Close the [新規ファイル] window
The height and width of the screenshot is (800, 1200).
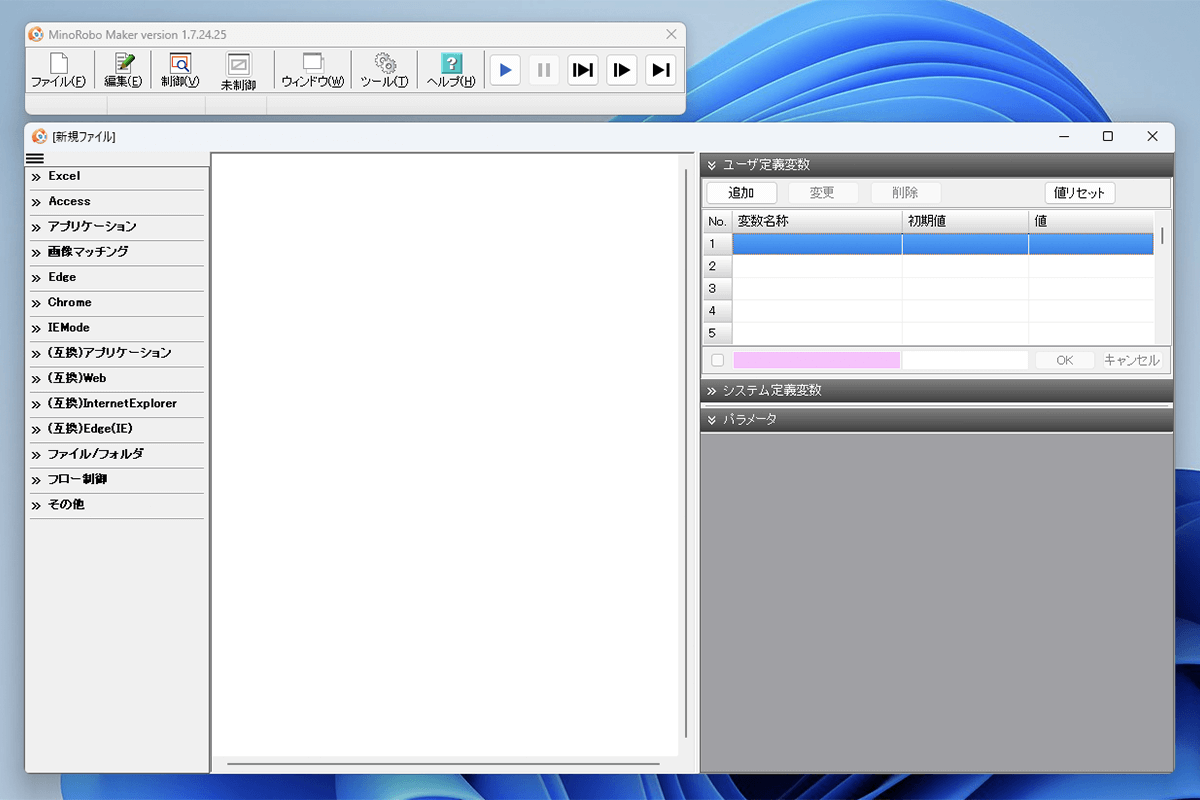[x=1153, y=136]
